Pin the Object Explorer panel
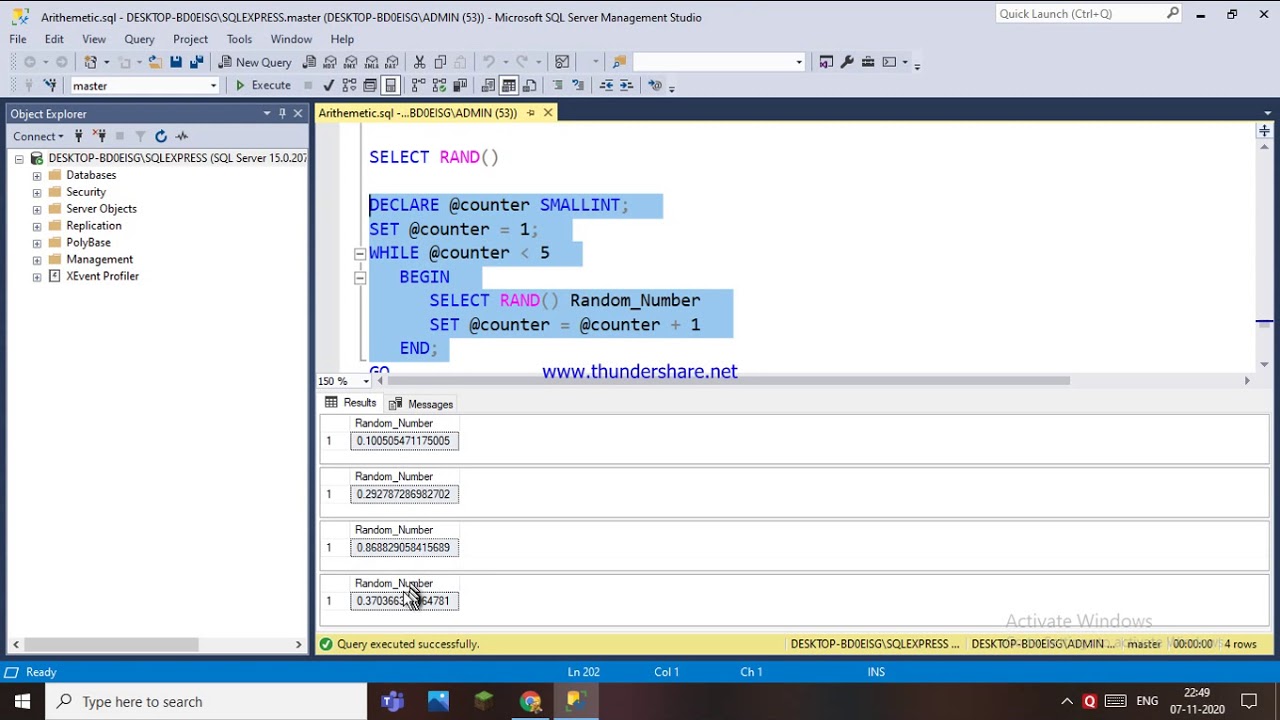This screenshot has height=720, width=1280. point(282,113)
